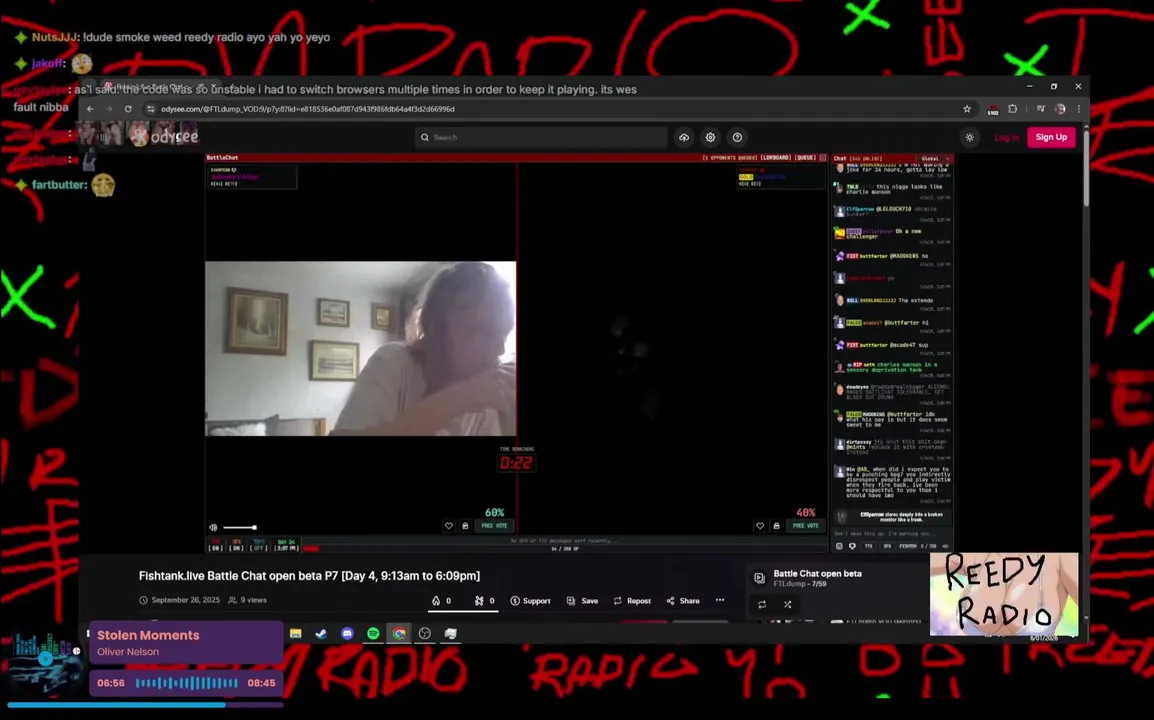
Task: Click the chat message input field
Action: (x=891, y=534)
